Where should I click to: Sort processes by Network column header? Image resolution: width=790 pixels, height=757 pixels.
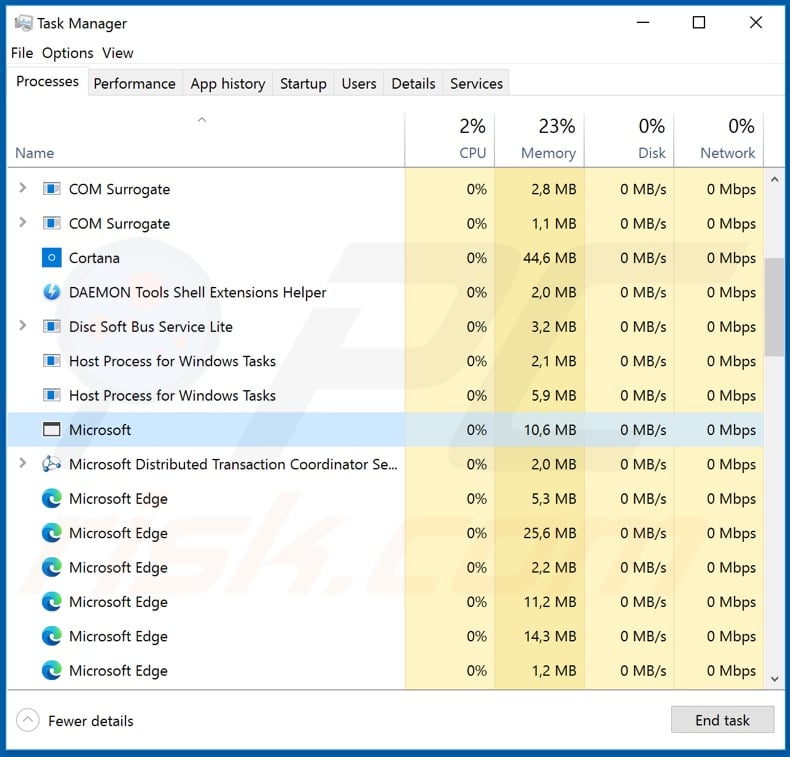point(718,140)
